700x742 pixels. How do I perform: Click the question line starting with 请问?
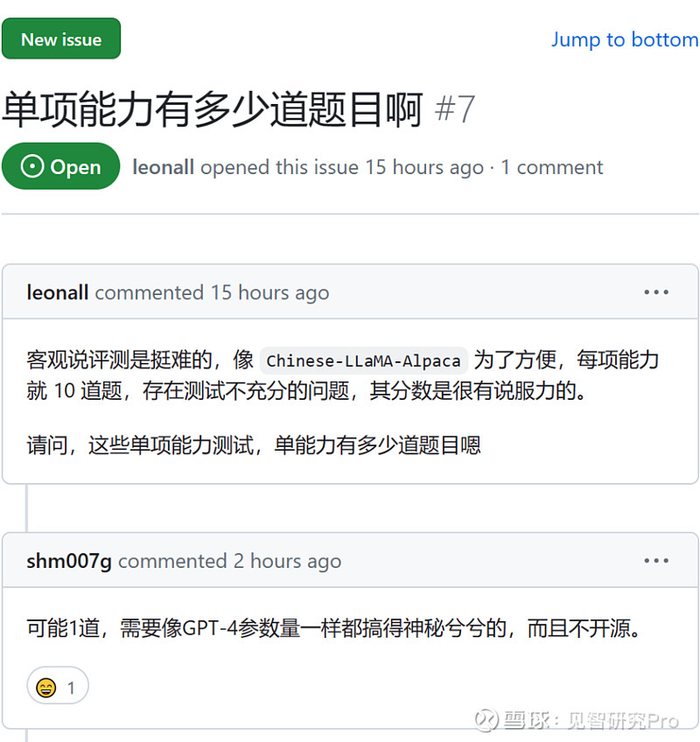coord(254,445)
